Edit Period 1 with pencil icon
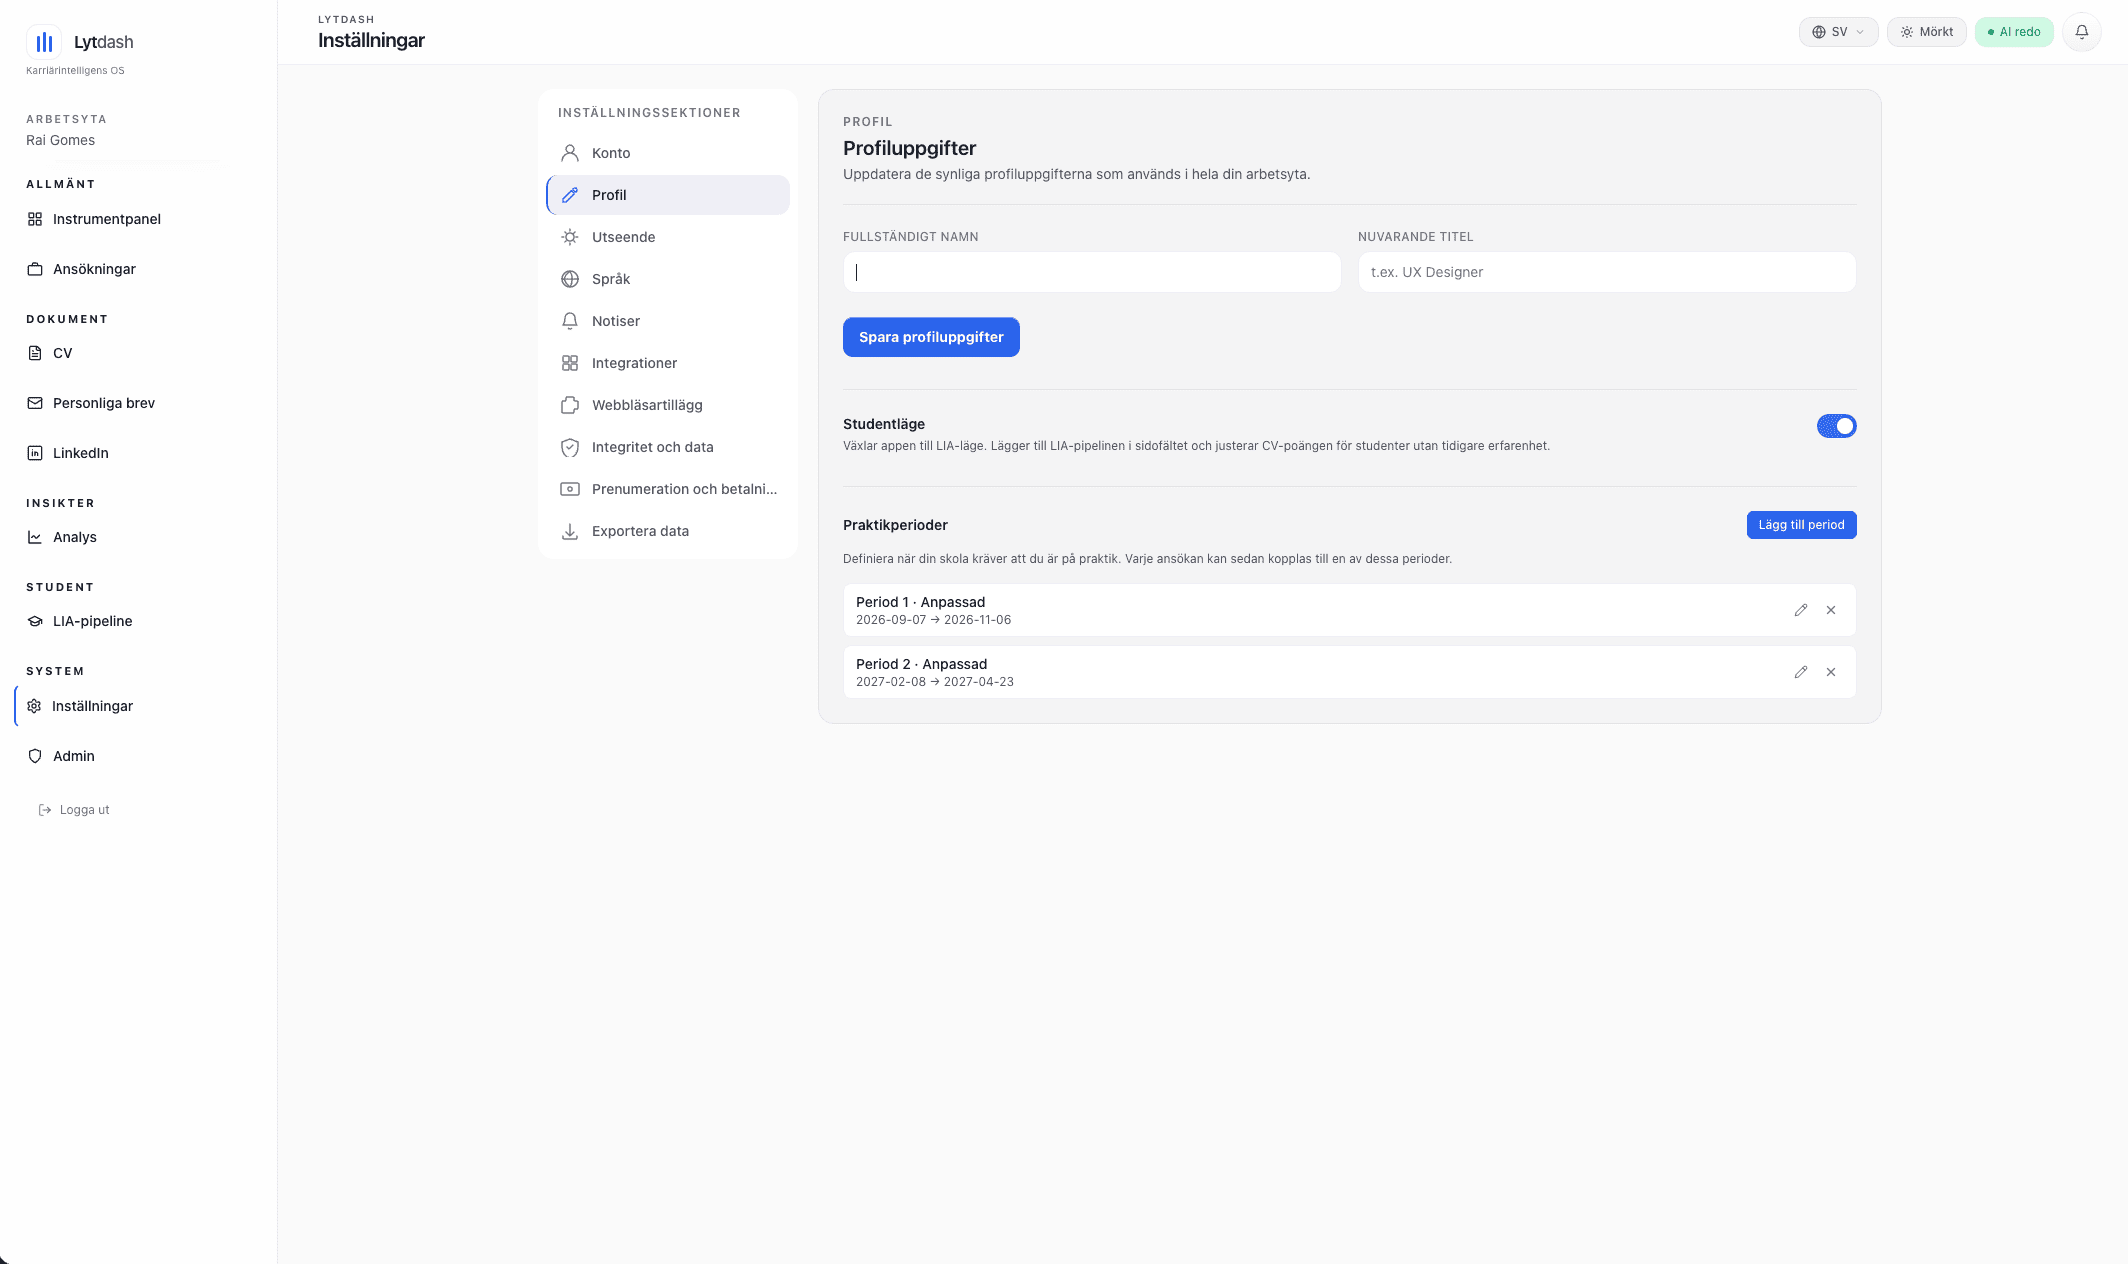This screenshot has height=1264, width=2128. tap(1801, 610)
